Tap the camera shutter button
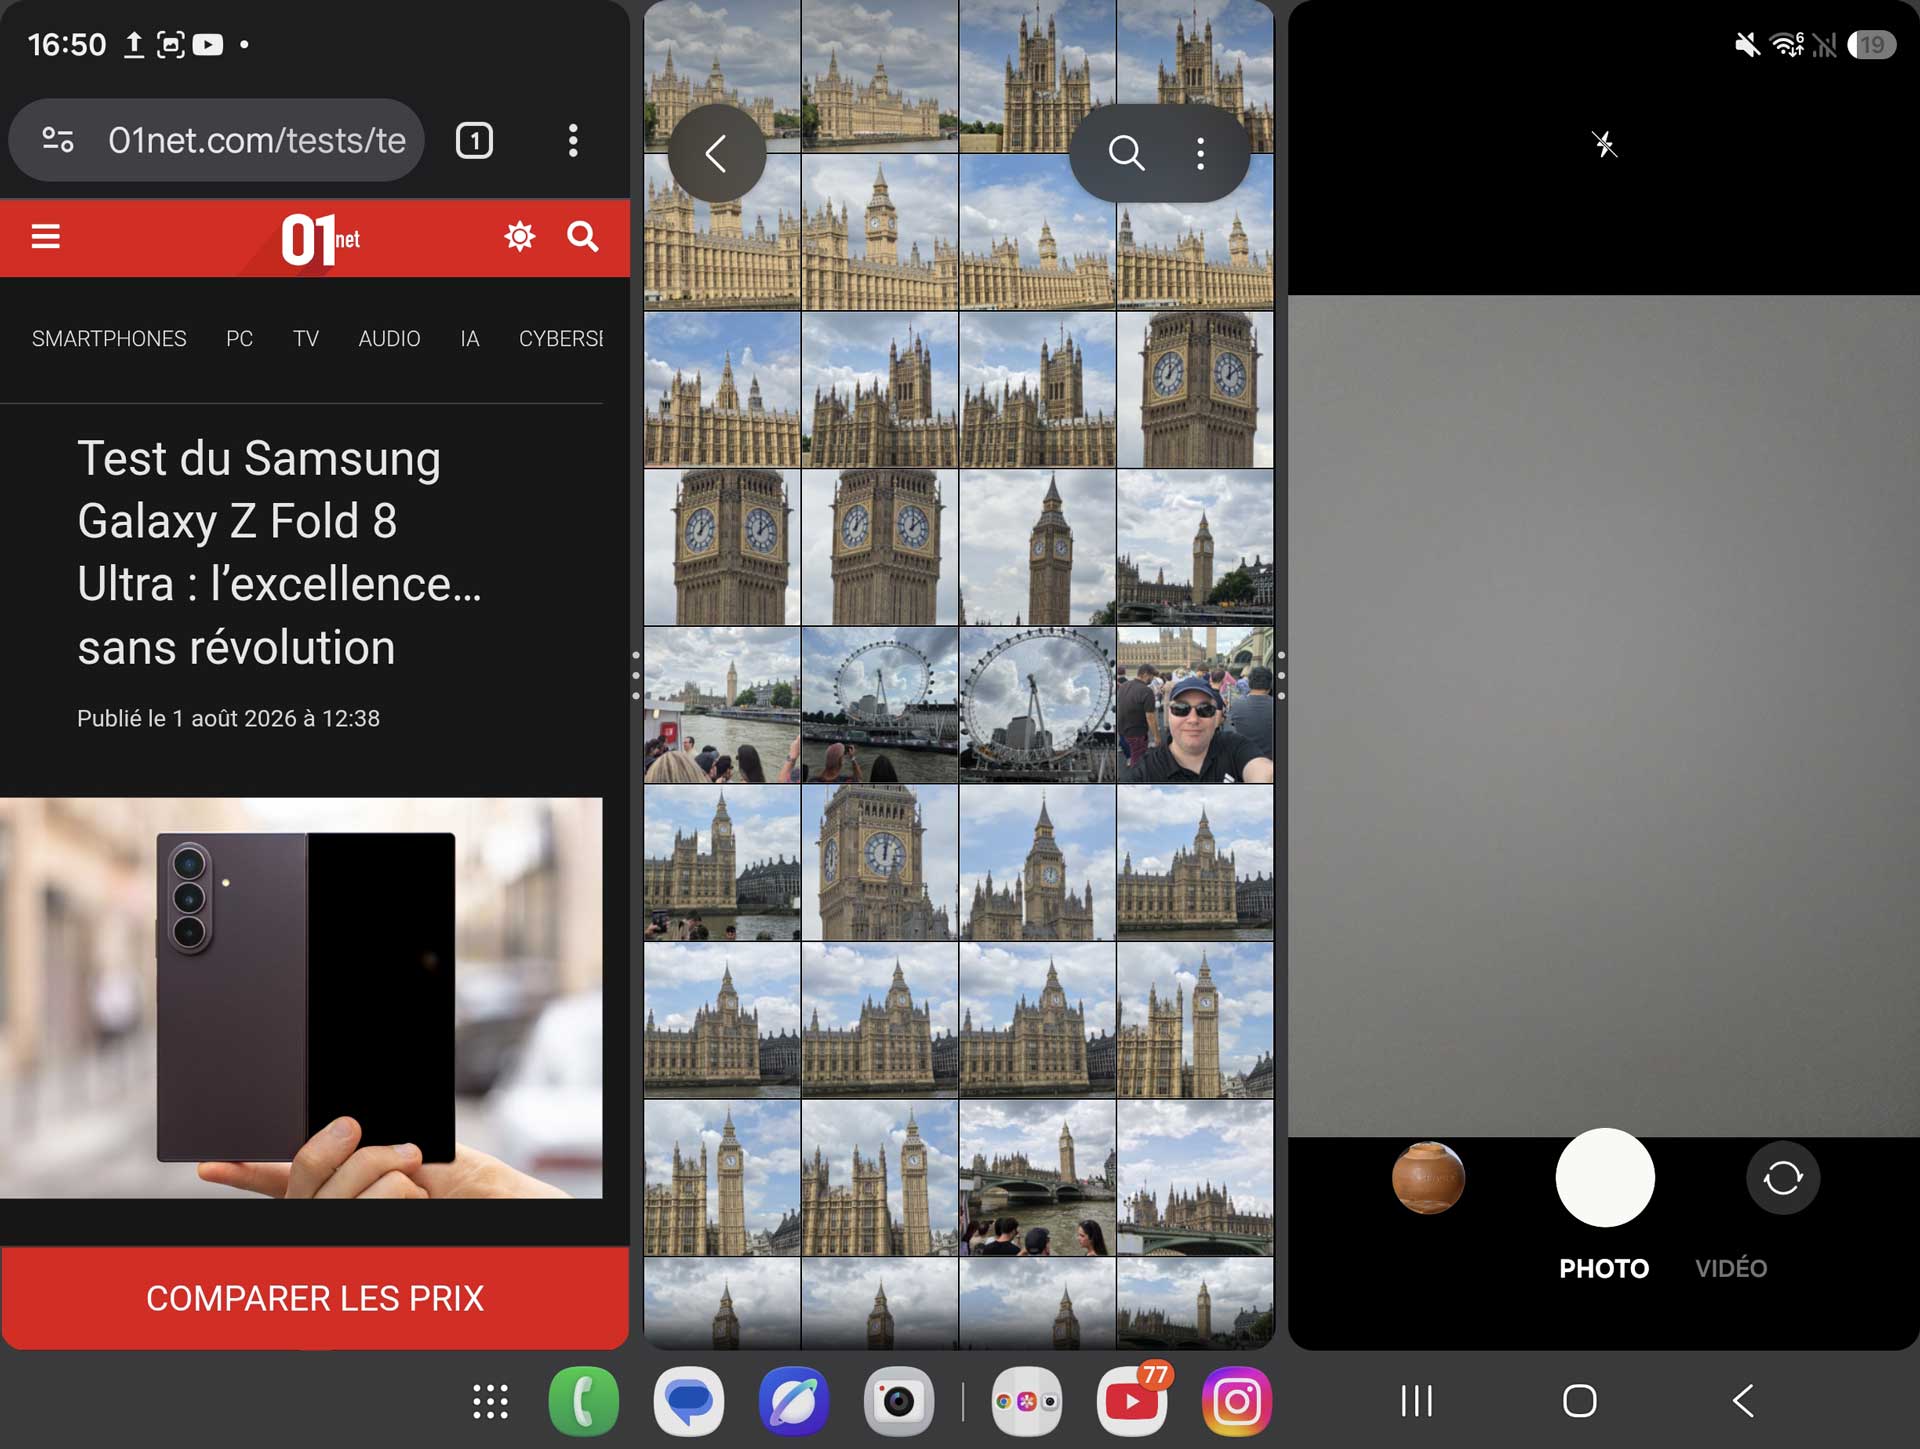 [x=1605, y=1177]
